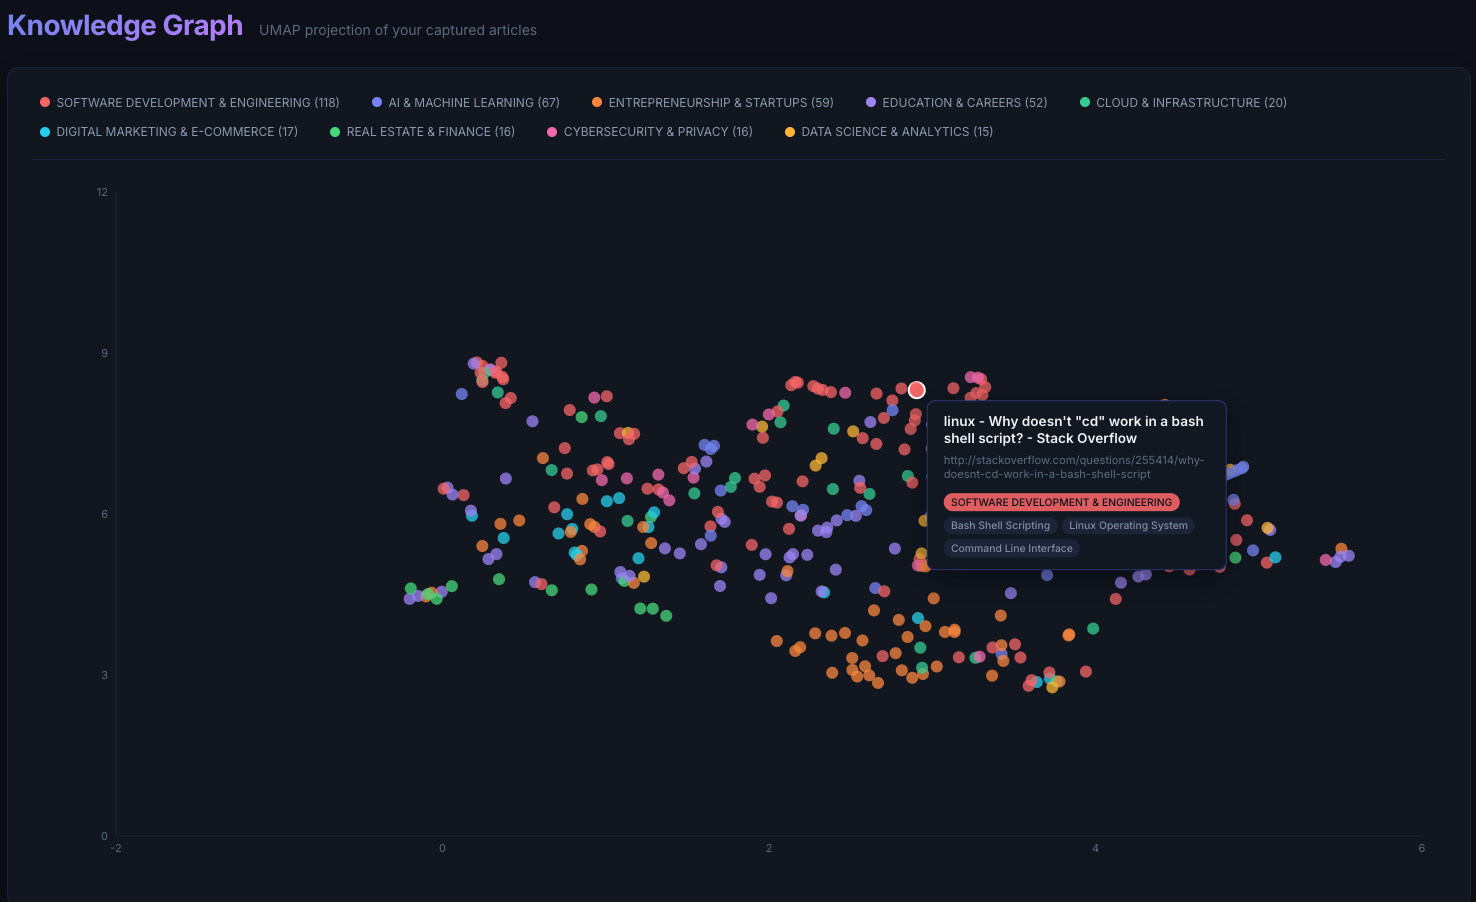Toggle Software Development & Engineering legend entry
Image resolution: width=1476 pixels, height=902 pixels.
click(x=190, y=103)
